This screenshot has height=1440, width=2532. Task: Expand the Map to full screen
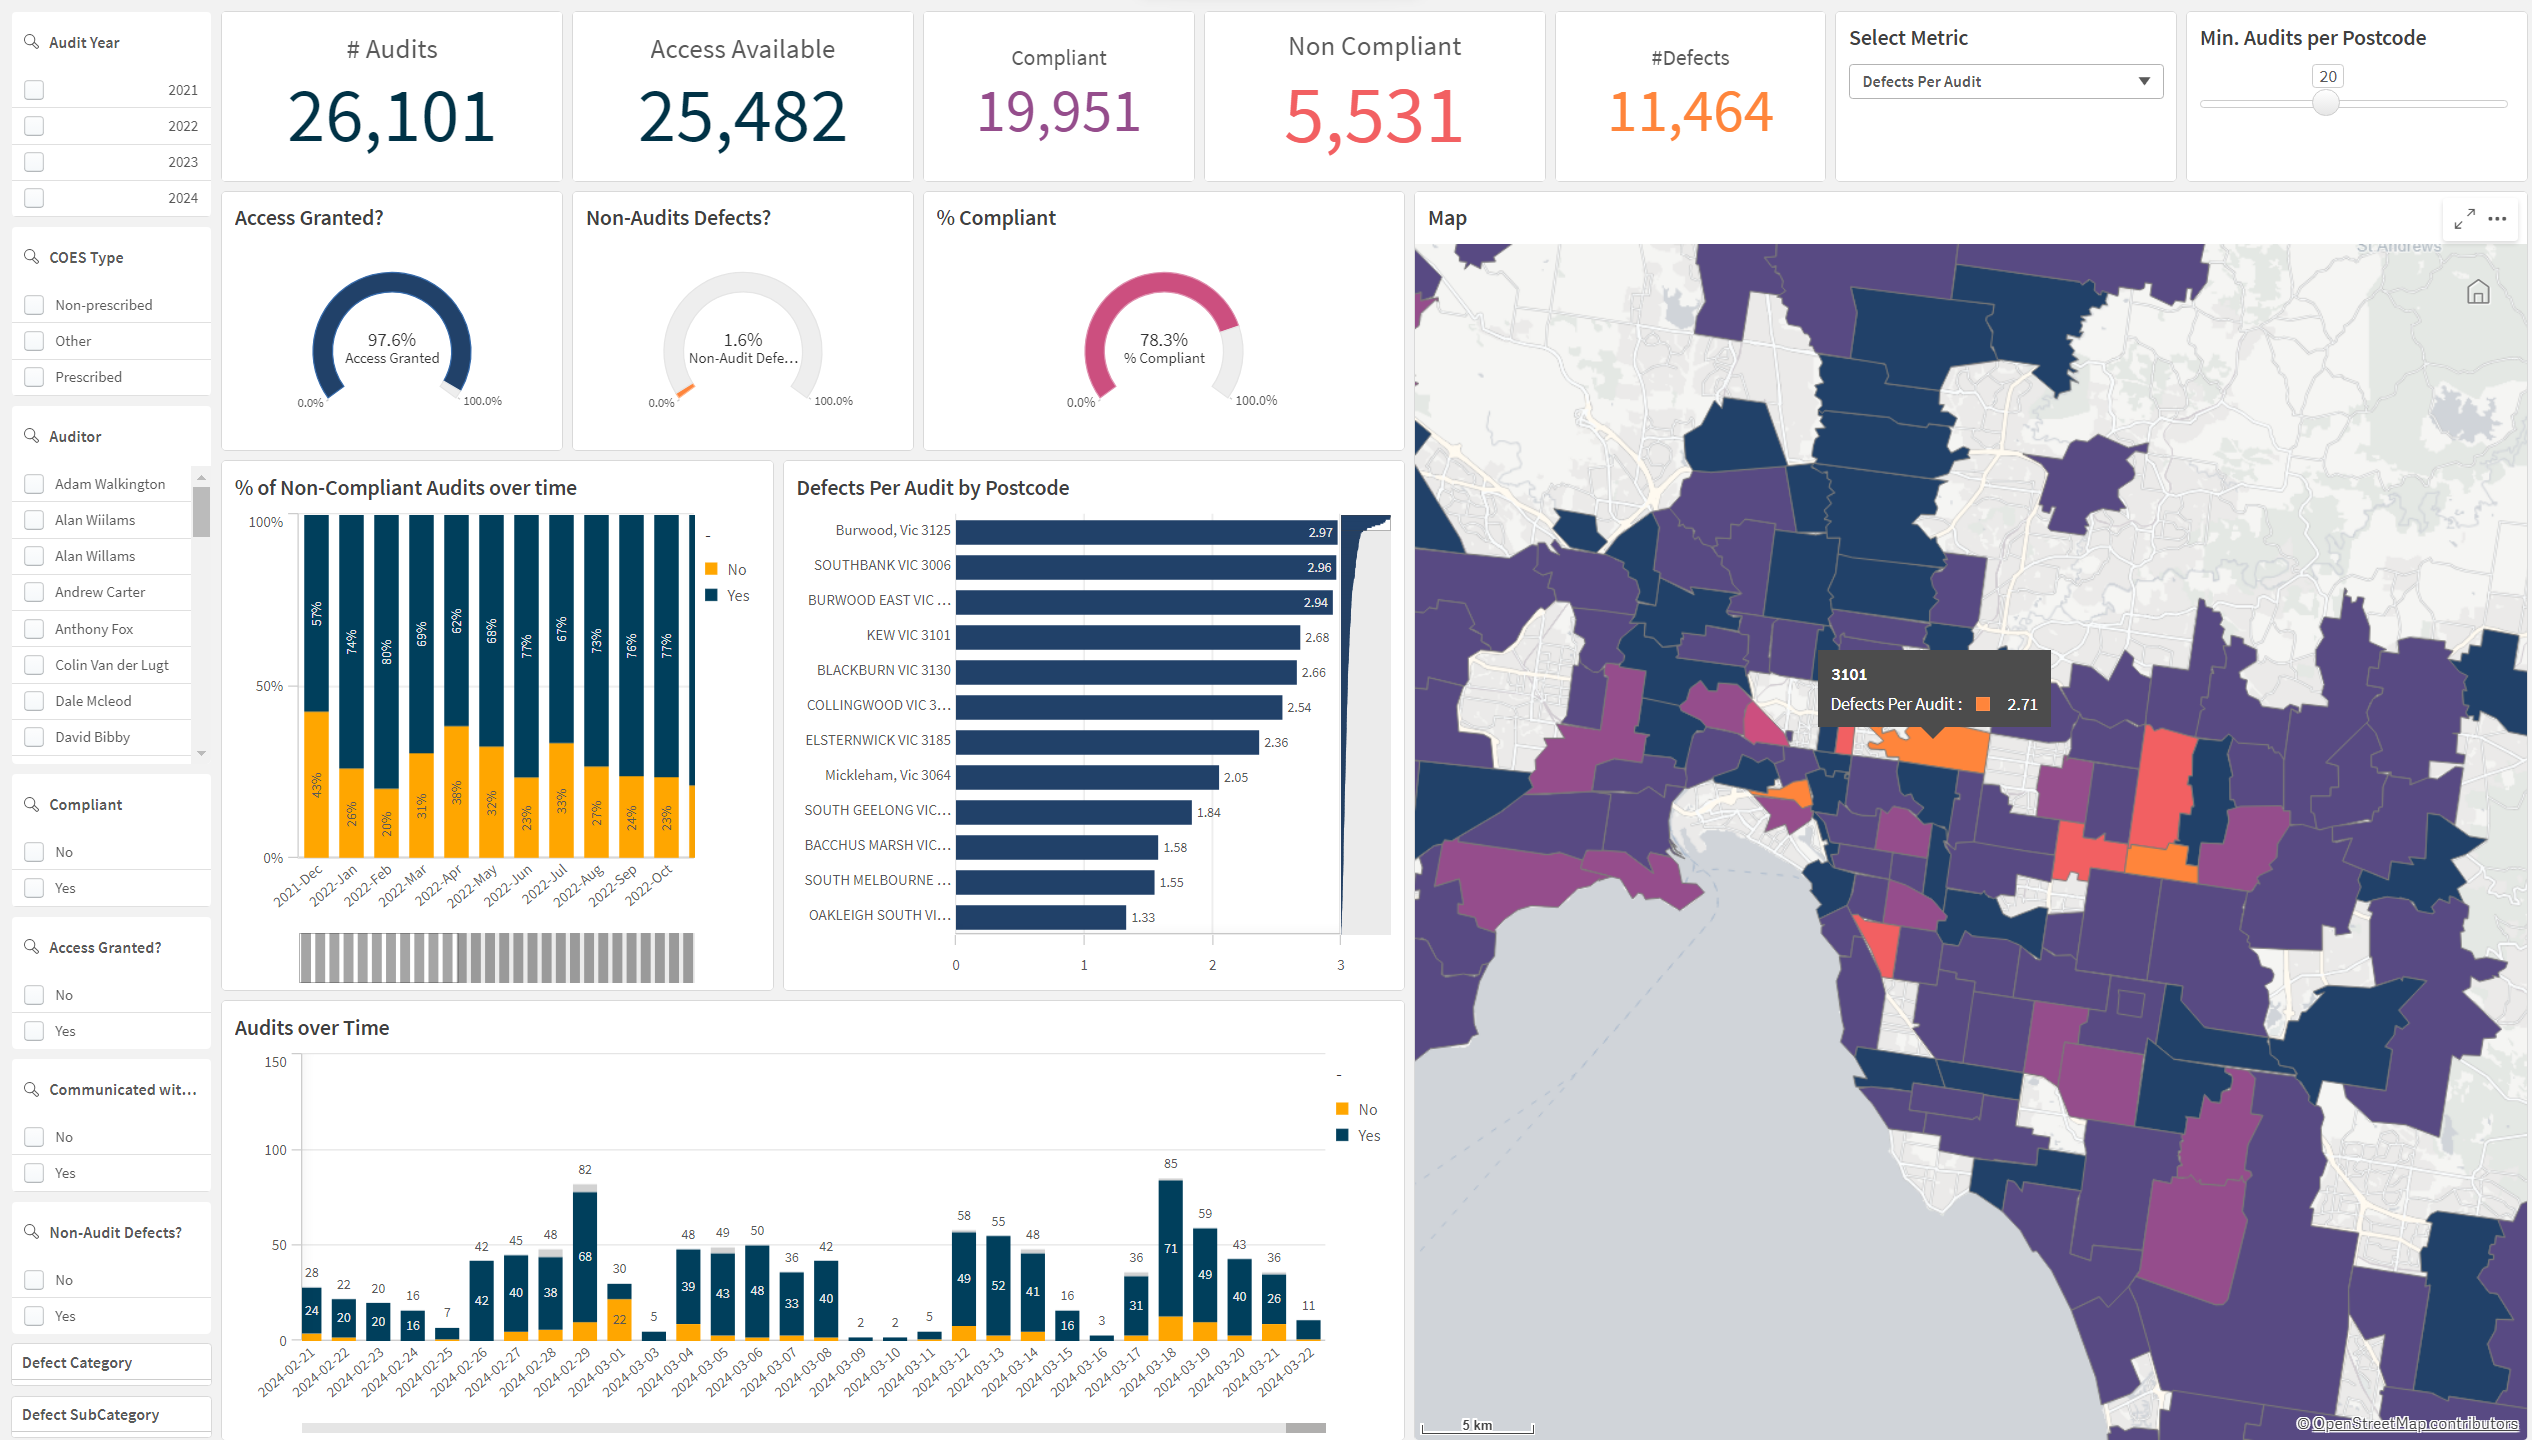[2465, 218]
